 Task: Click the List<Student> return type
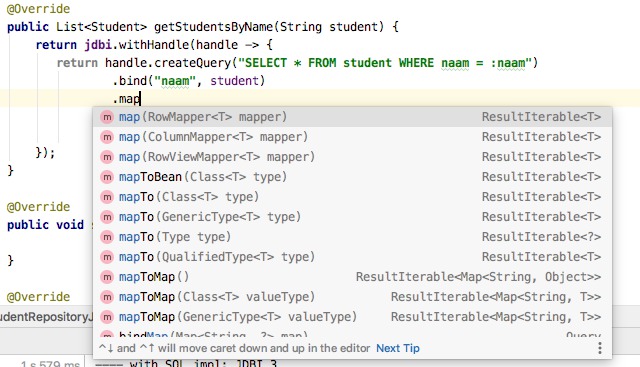[101, 27]
